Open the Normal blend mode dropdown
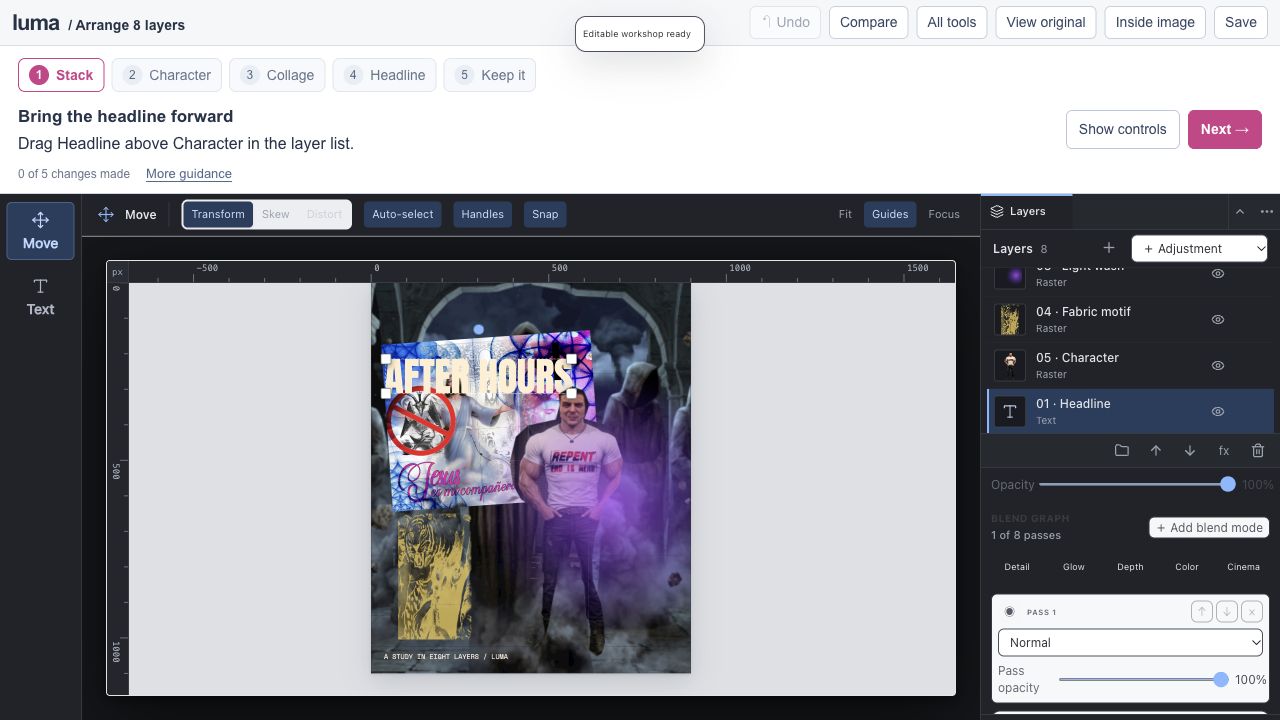This screenshot has height=720, width=1280. (x=1130, y=642)
